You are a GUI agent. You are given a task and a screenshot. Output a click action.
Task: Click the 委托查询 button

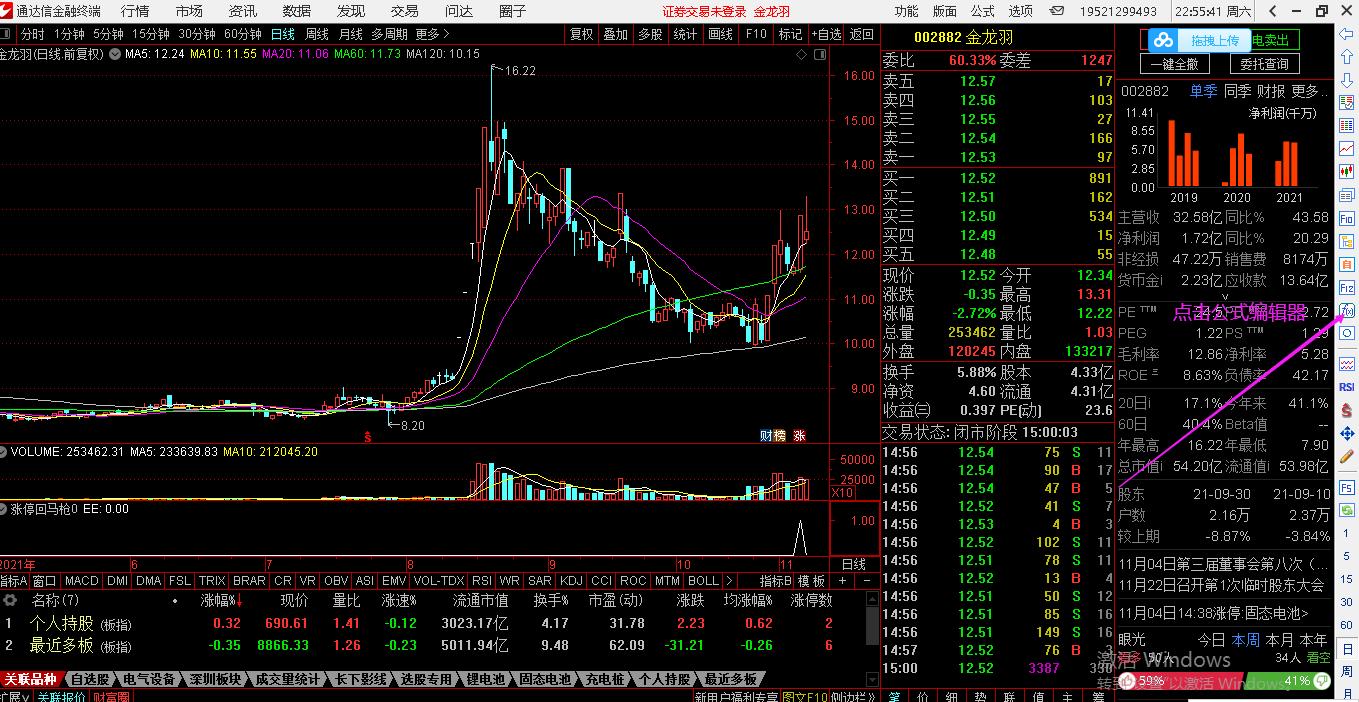pyautogui.click(x=1264, y=64)
